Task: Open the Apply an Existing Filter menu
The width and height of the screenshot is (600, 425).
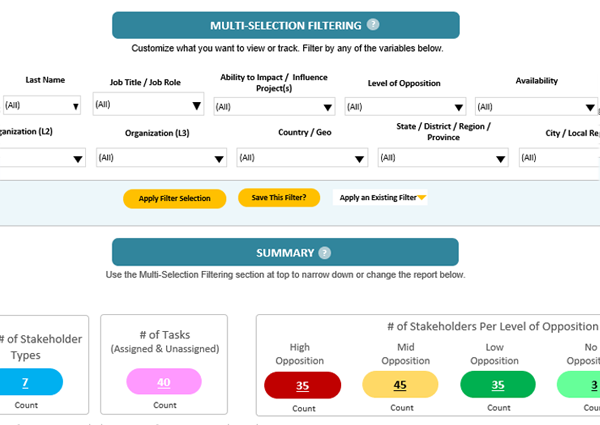Action: pyautogui.click(x=380, y=197)
